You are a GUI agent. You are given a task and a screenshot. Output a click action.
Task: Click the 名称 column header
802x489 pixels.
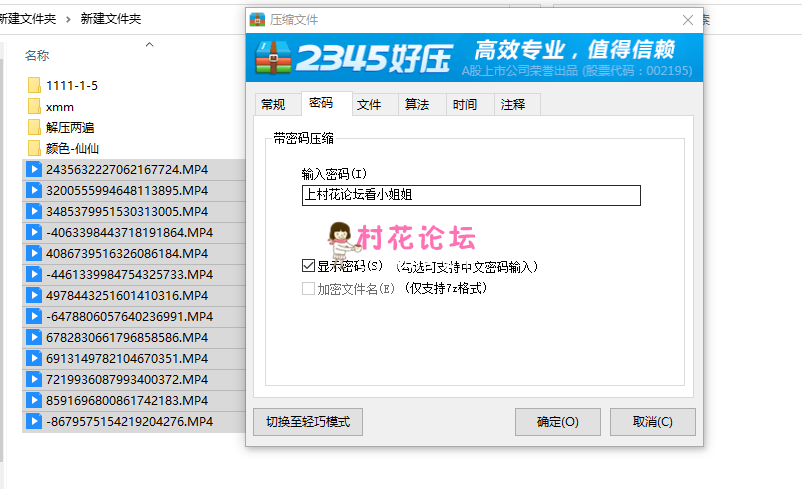37,55
